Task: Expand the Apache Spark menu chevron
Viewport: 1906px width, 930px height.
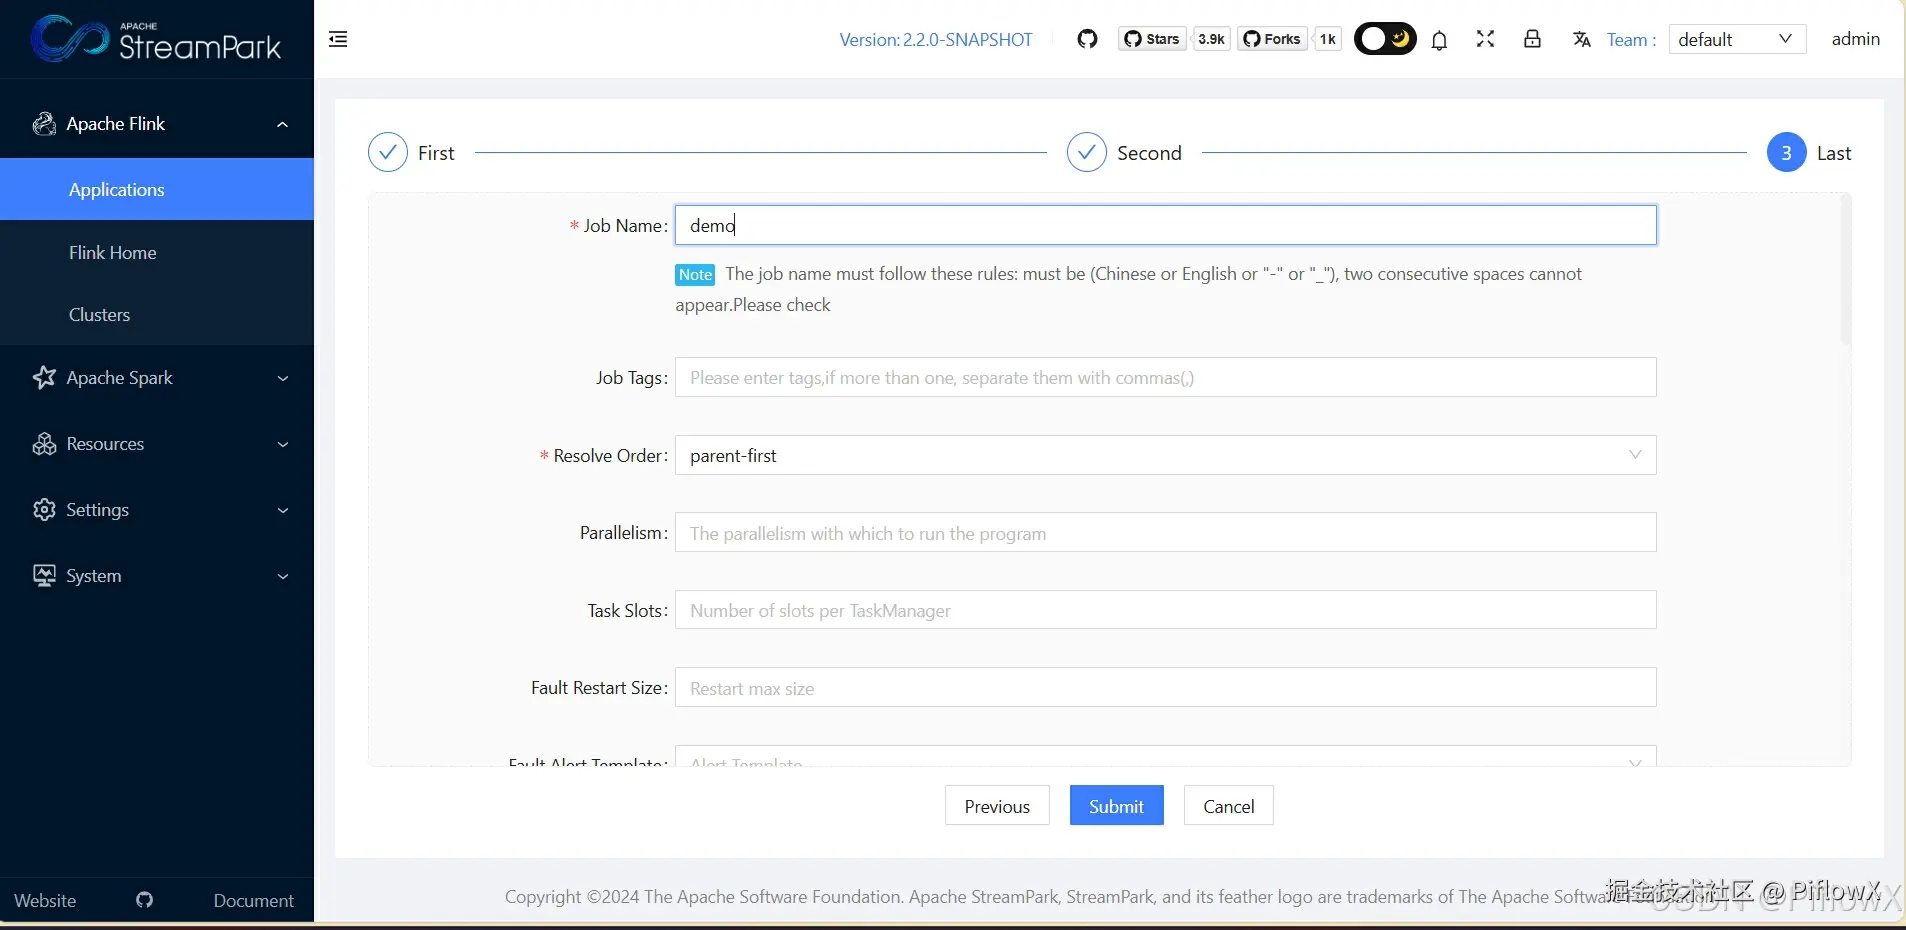Action: coord(283,378)
